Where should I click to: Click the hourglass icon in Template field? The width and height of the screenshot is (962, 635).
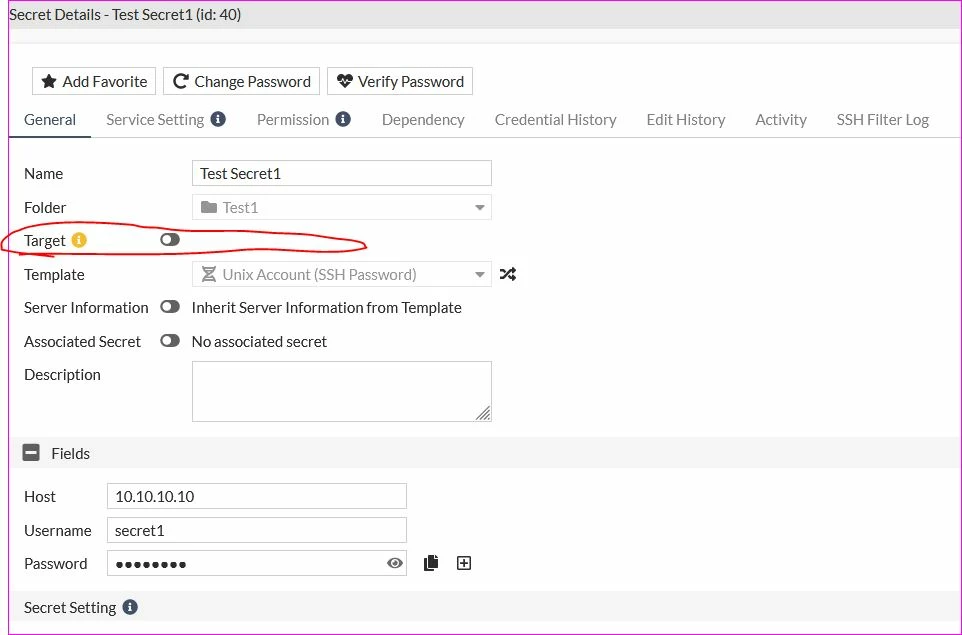209,274
